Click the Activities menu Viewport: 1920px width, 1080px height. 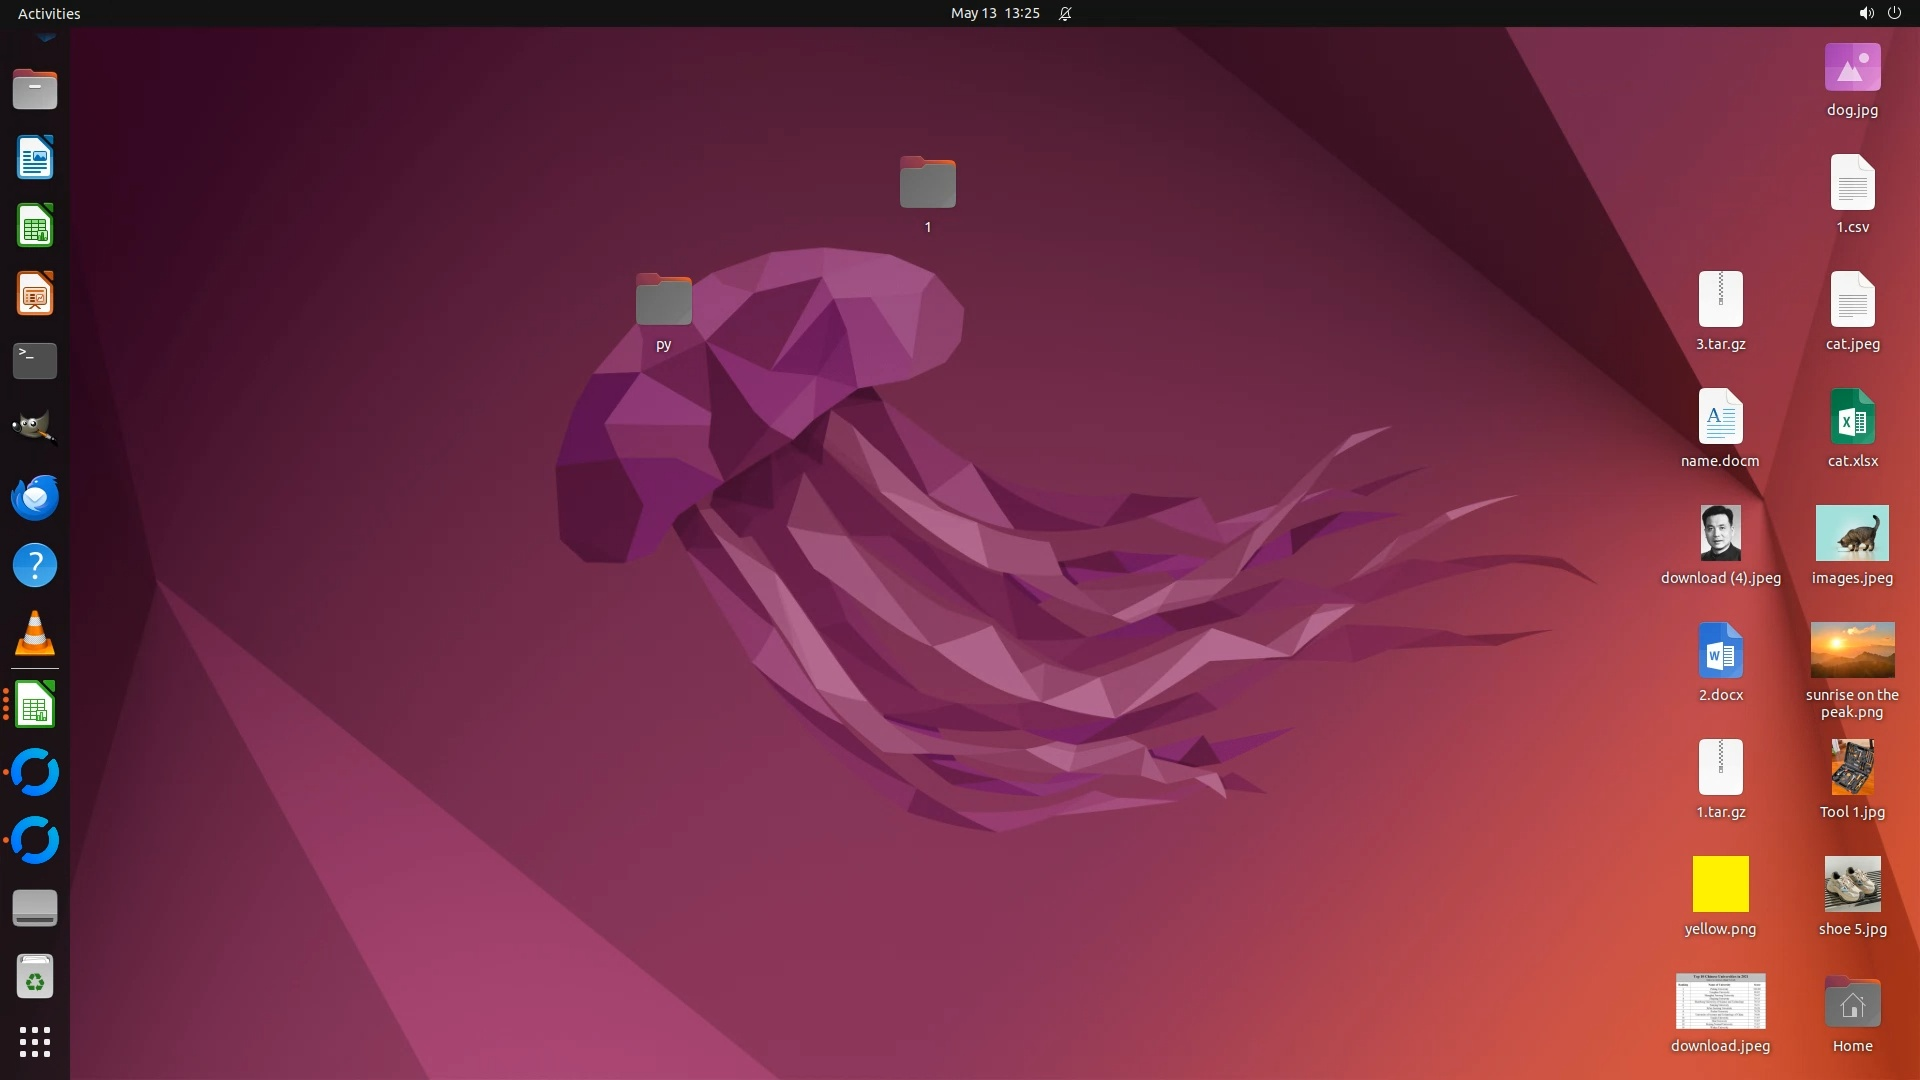49,13
